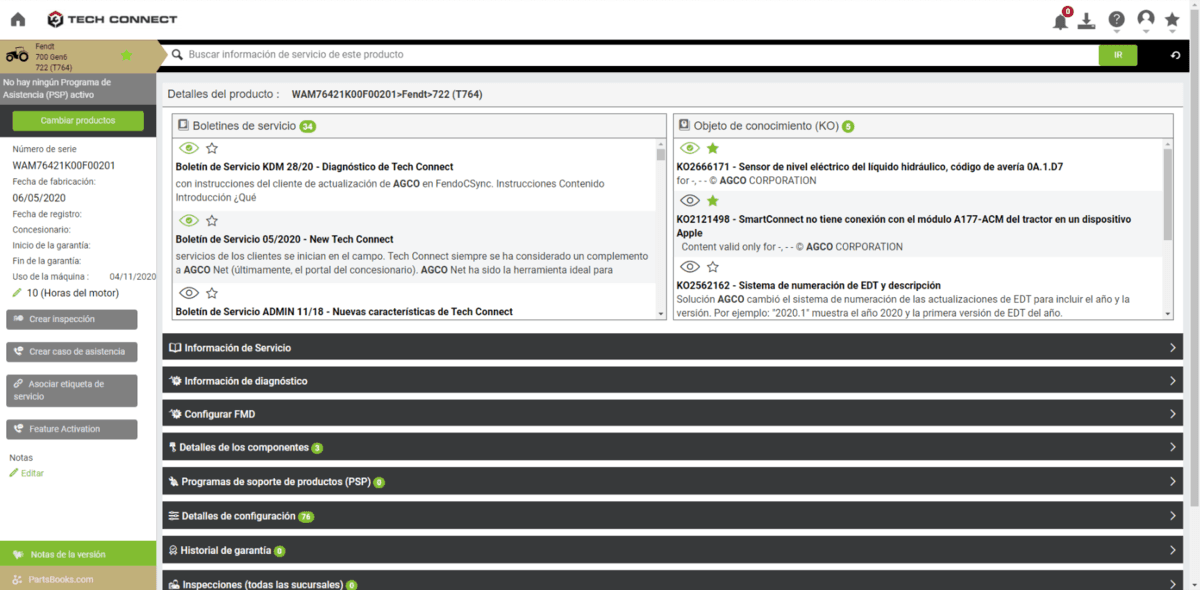The height and width of the screenshot is (590, 1200).
Task: Click the Fendt tractor product icon
Action: (17, 55)
